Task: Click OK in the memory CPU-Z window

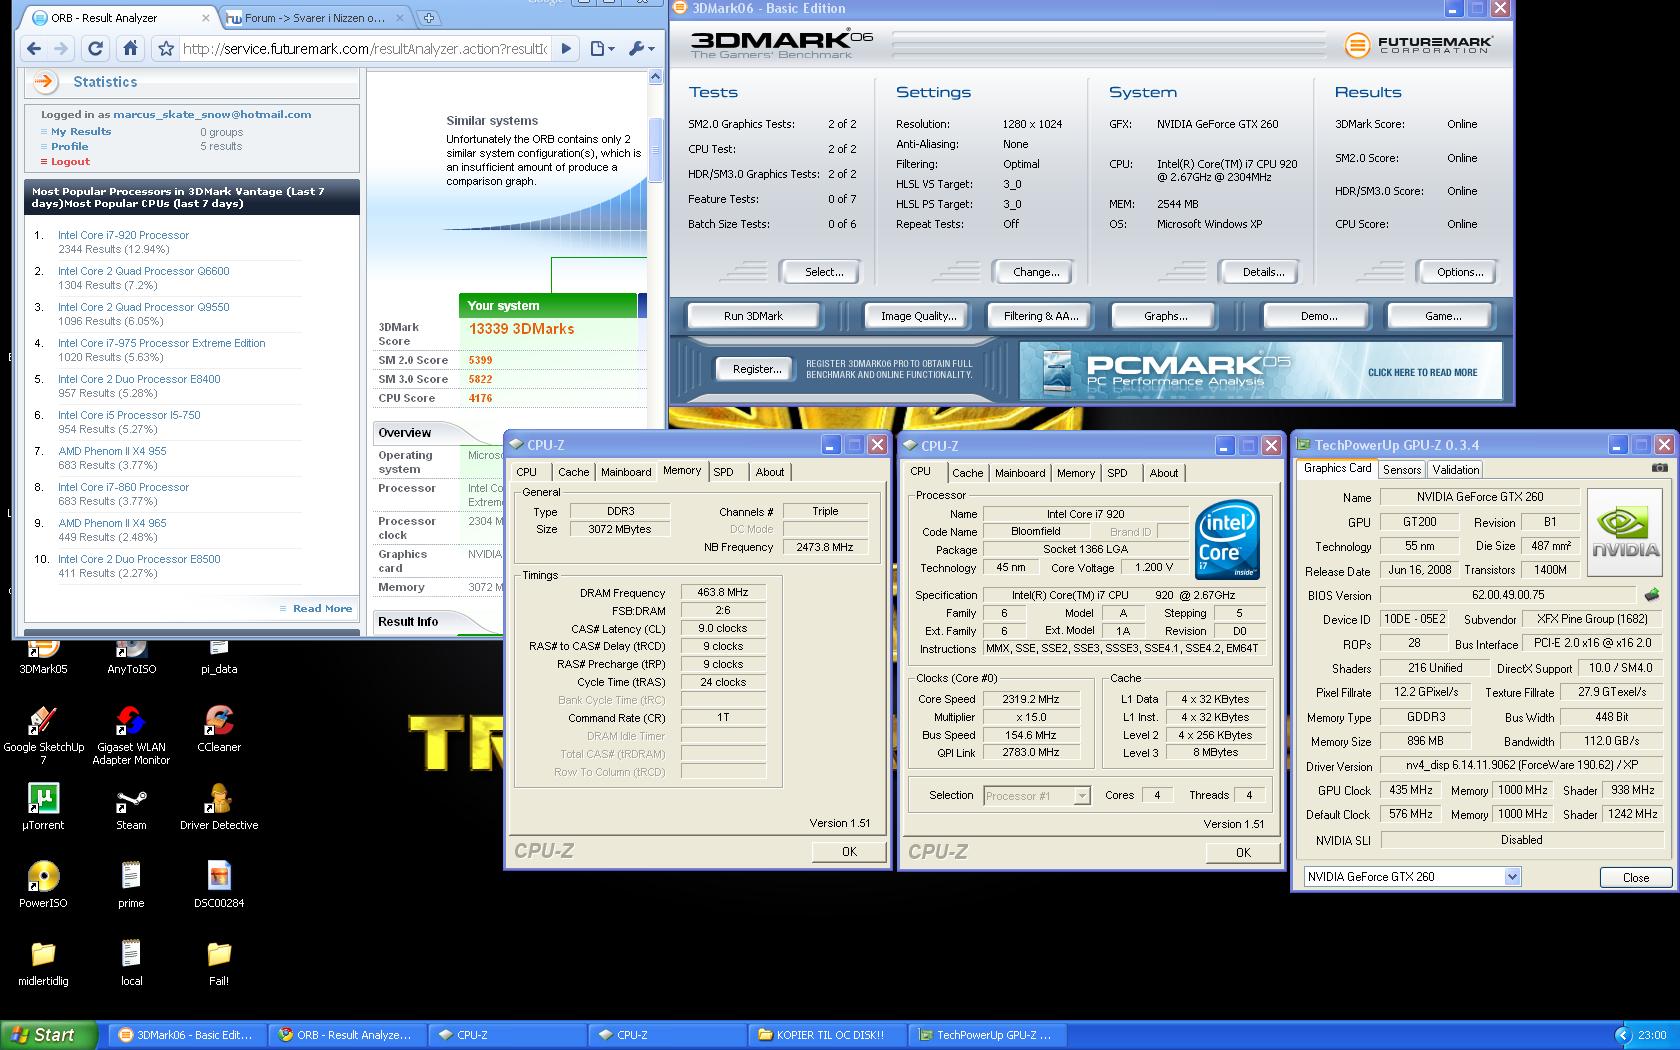Action: coord(849,852)
